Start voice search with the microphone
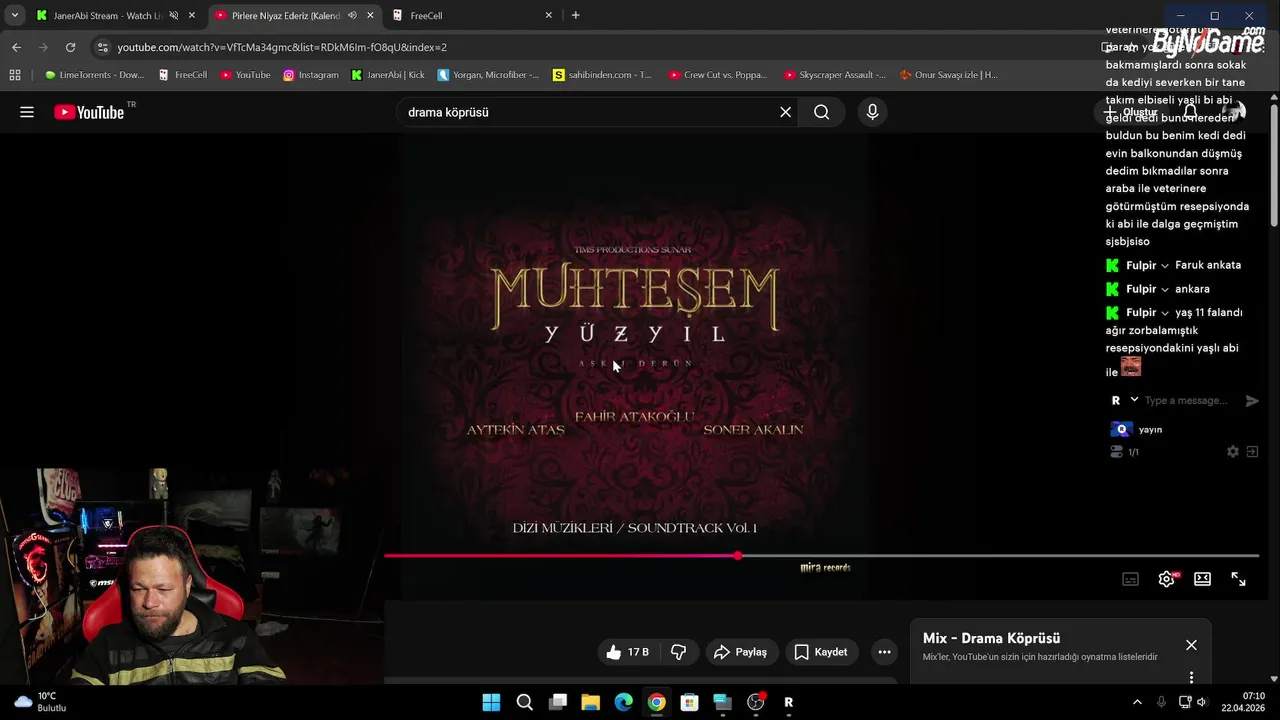The image size is (1280, 720). coord(872,112)
